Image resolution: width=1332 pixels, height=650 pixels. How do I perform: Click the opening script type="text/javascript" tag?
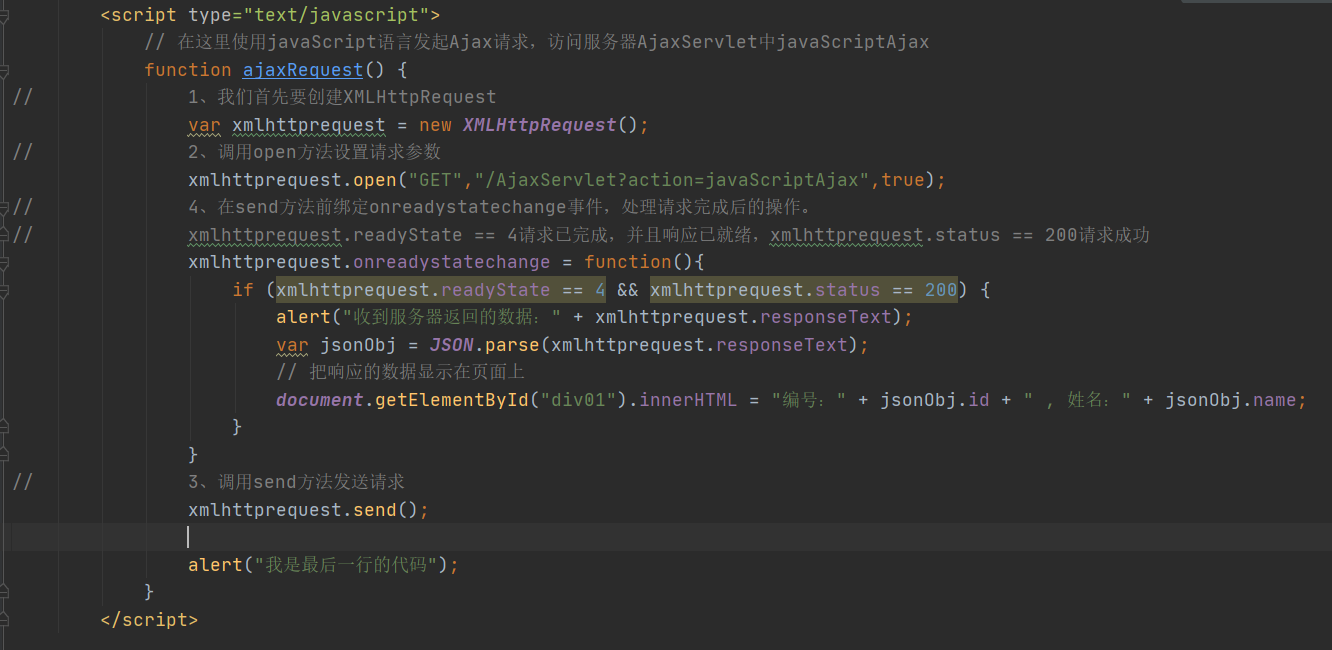[270, 15]
